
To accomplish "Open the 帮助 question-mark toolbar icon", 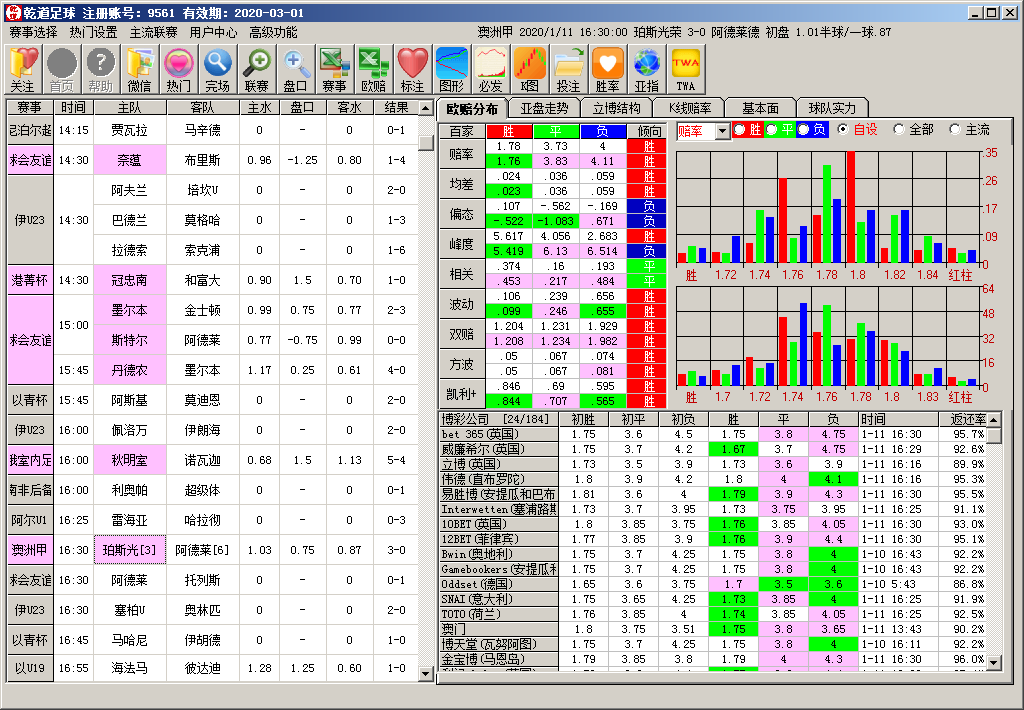I will (x=101, y=69).
